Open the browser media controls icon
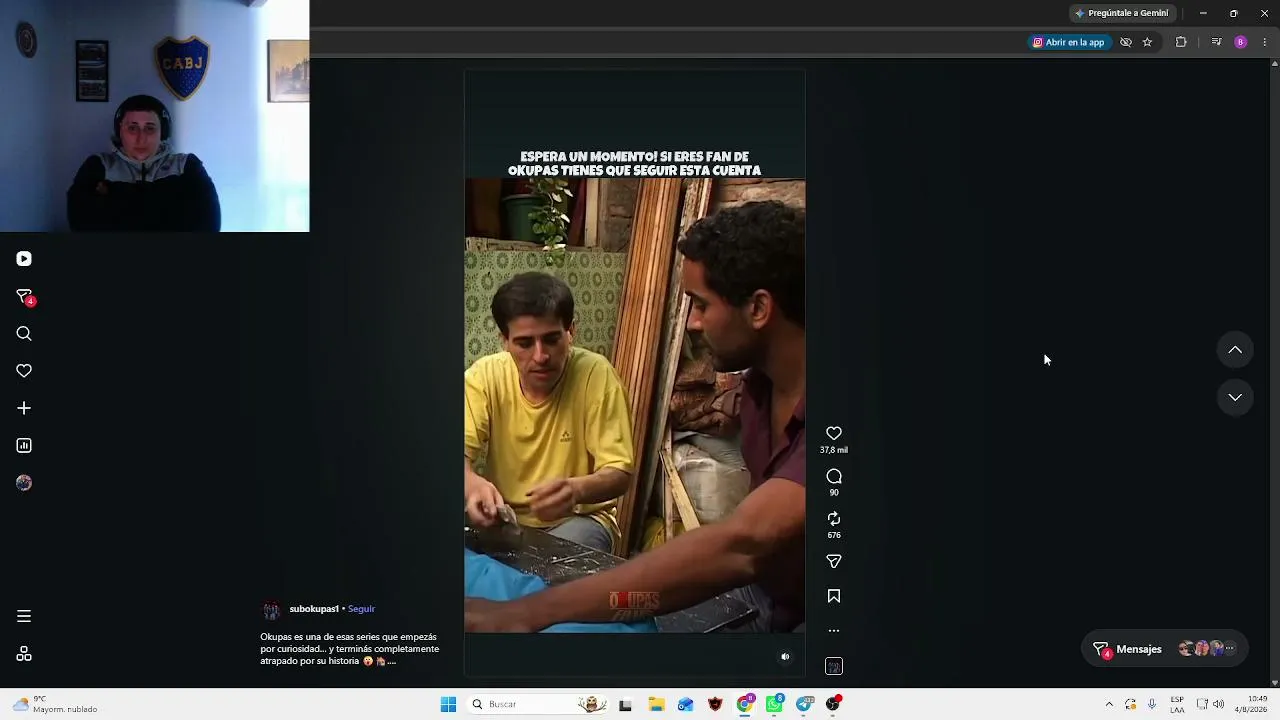Image resolution: width=1280 pixels, height=720 pixels. (1216, 42)
